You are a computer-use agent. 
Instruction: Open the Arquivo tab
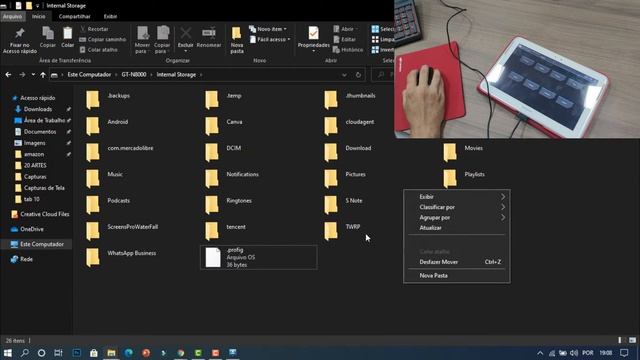(13, 16)
